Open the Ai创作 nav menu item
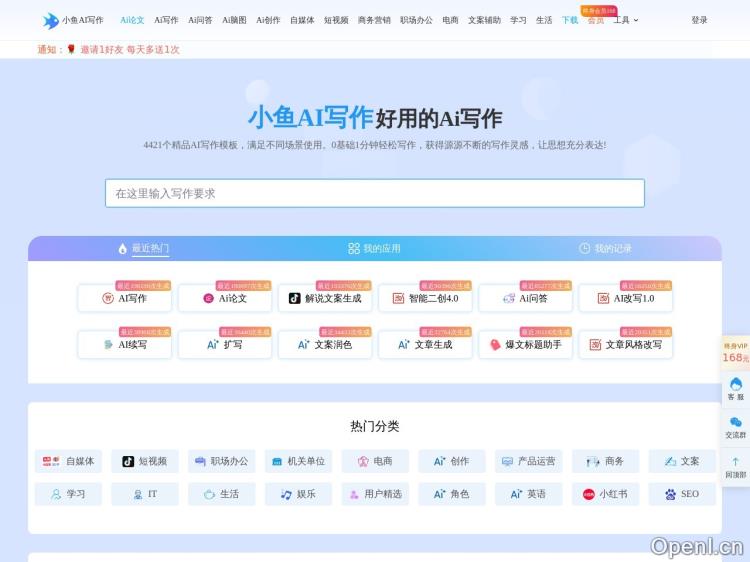This screenshot has width=750, height=562. [268, 20]
